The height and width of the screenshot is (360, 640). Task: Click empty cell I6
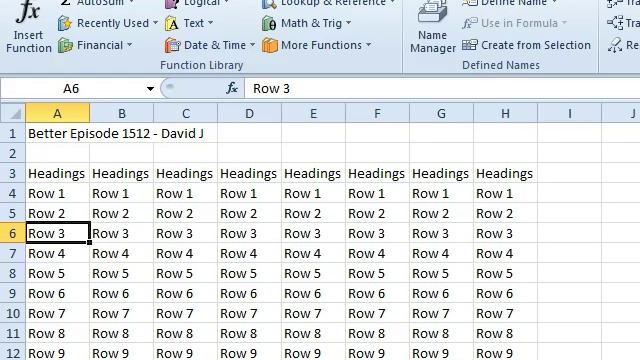click(x=569, y=233)
